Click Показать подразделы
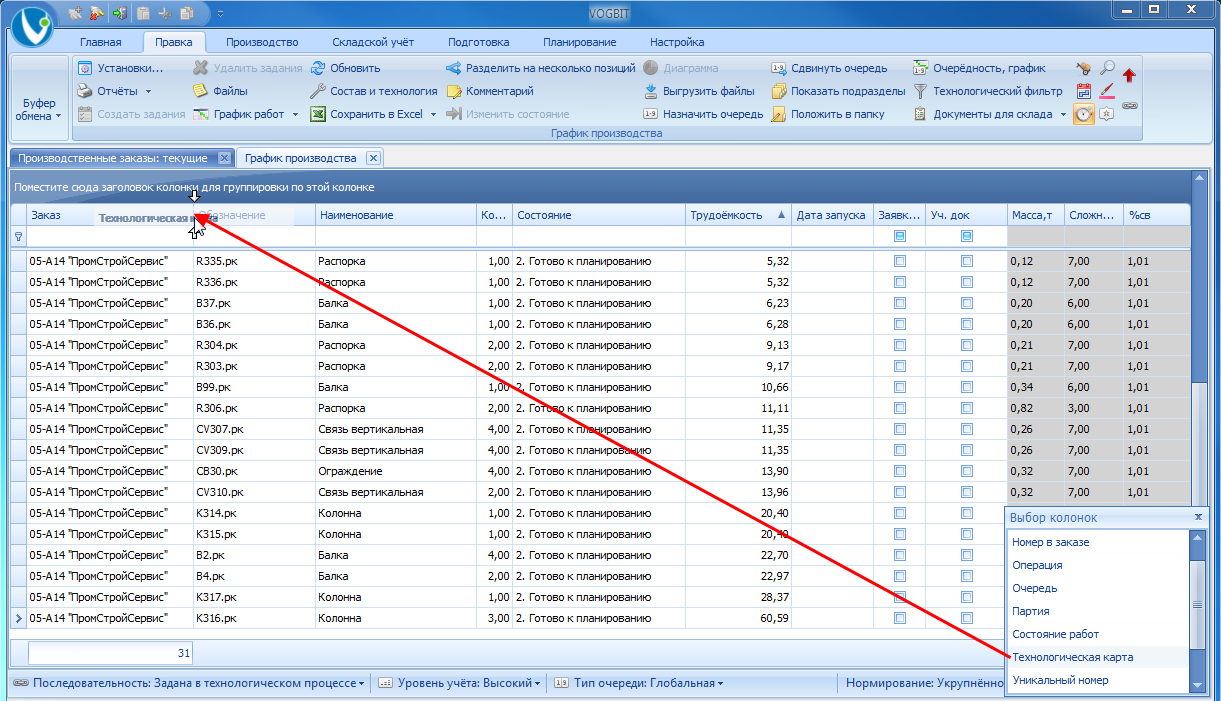Screen dimensions: 1221x701 click(838, 91)
